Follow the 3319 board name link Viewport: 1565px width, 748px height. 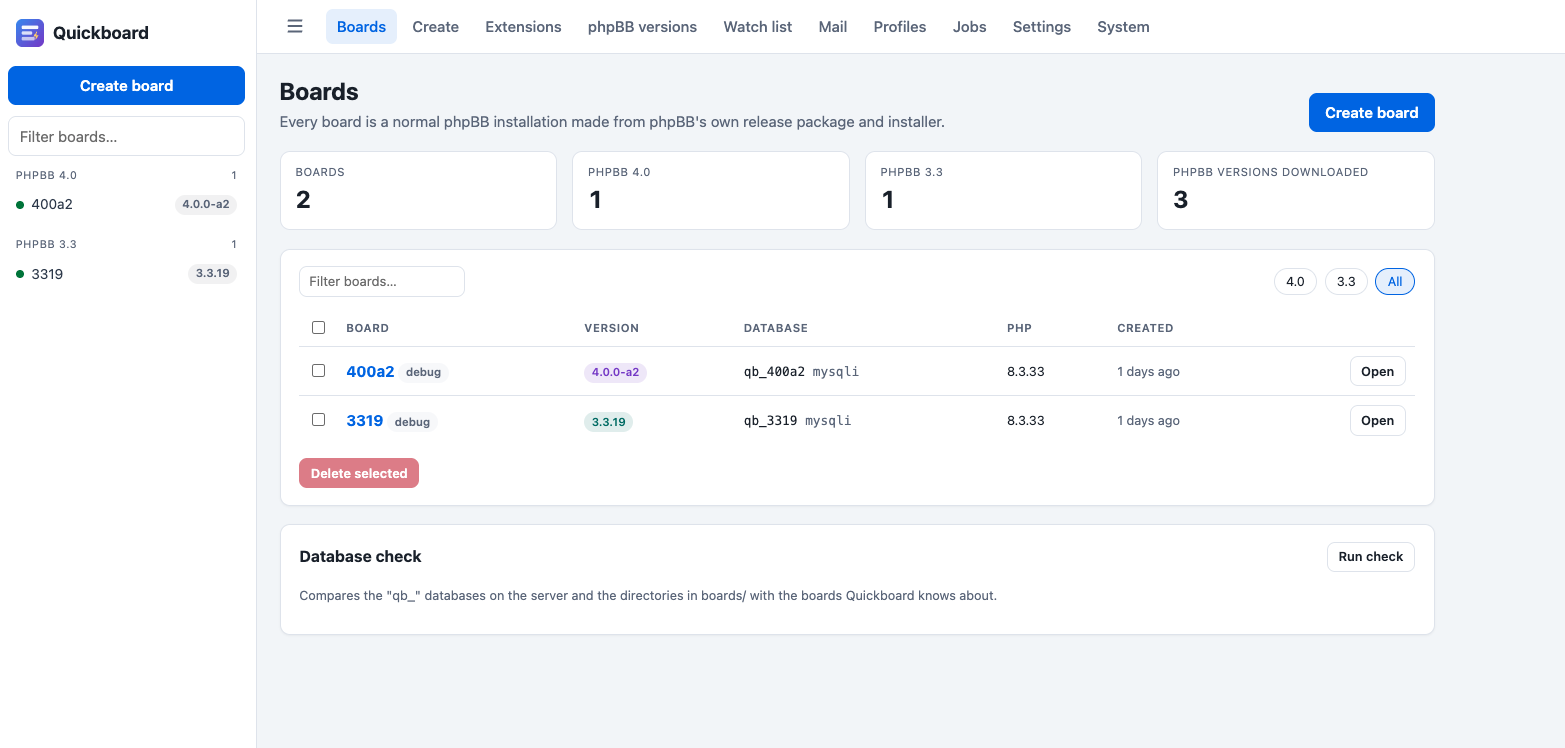click(x=365, y=421)
